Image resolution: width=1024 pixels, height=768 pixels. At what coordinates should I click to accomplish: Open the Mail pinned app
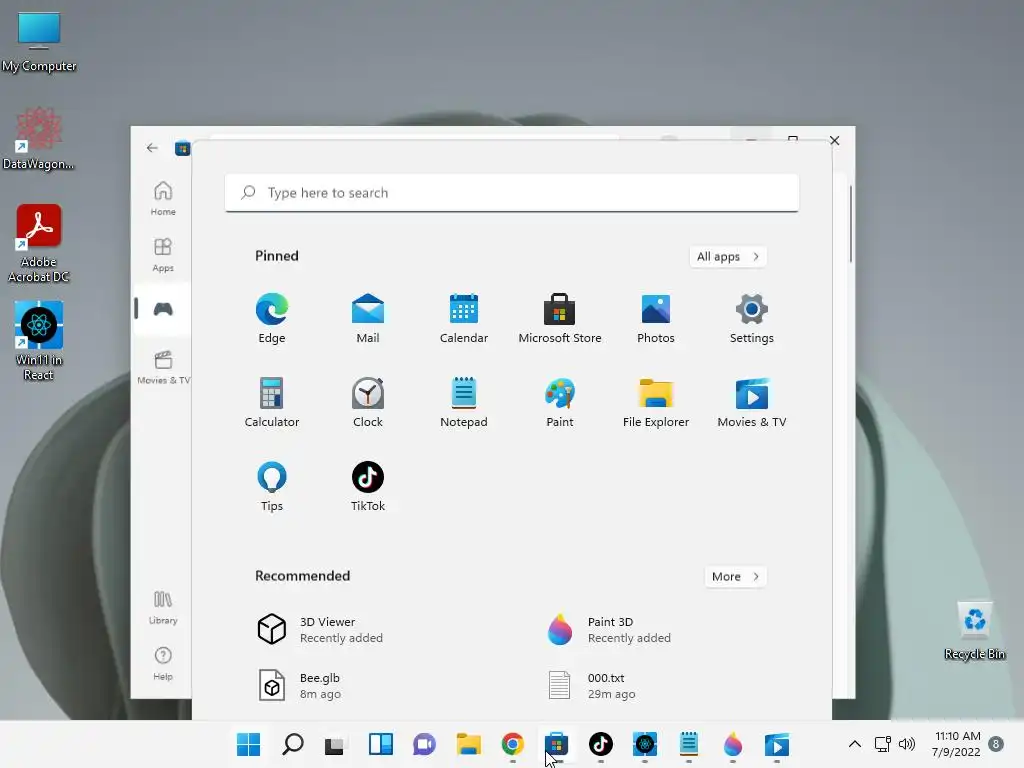[x=368, y=318]
